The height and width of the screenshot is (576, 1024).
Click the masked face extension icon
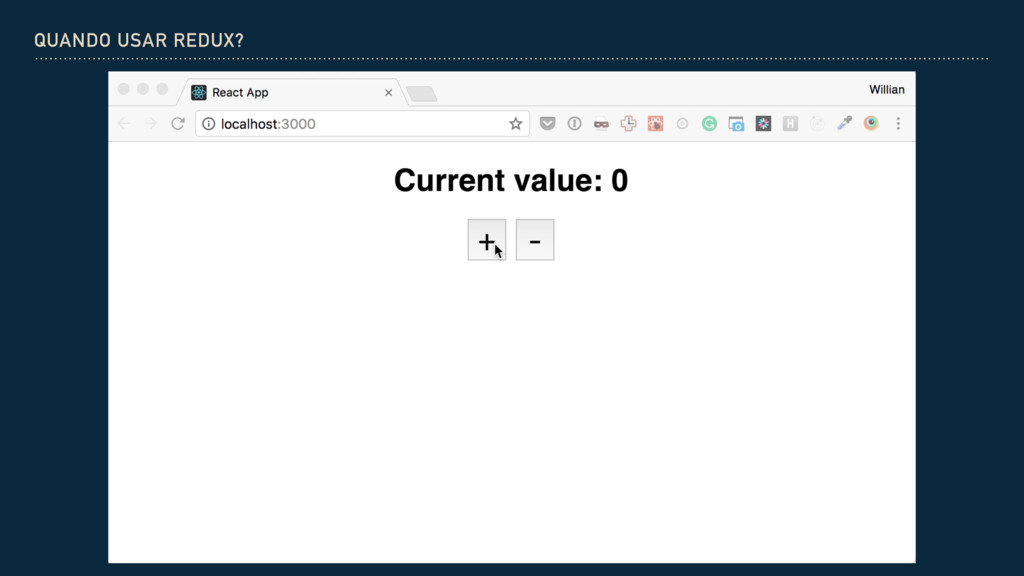(x=601, y=123)
